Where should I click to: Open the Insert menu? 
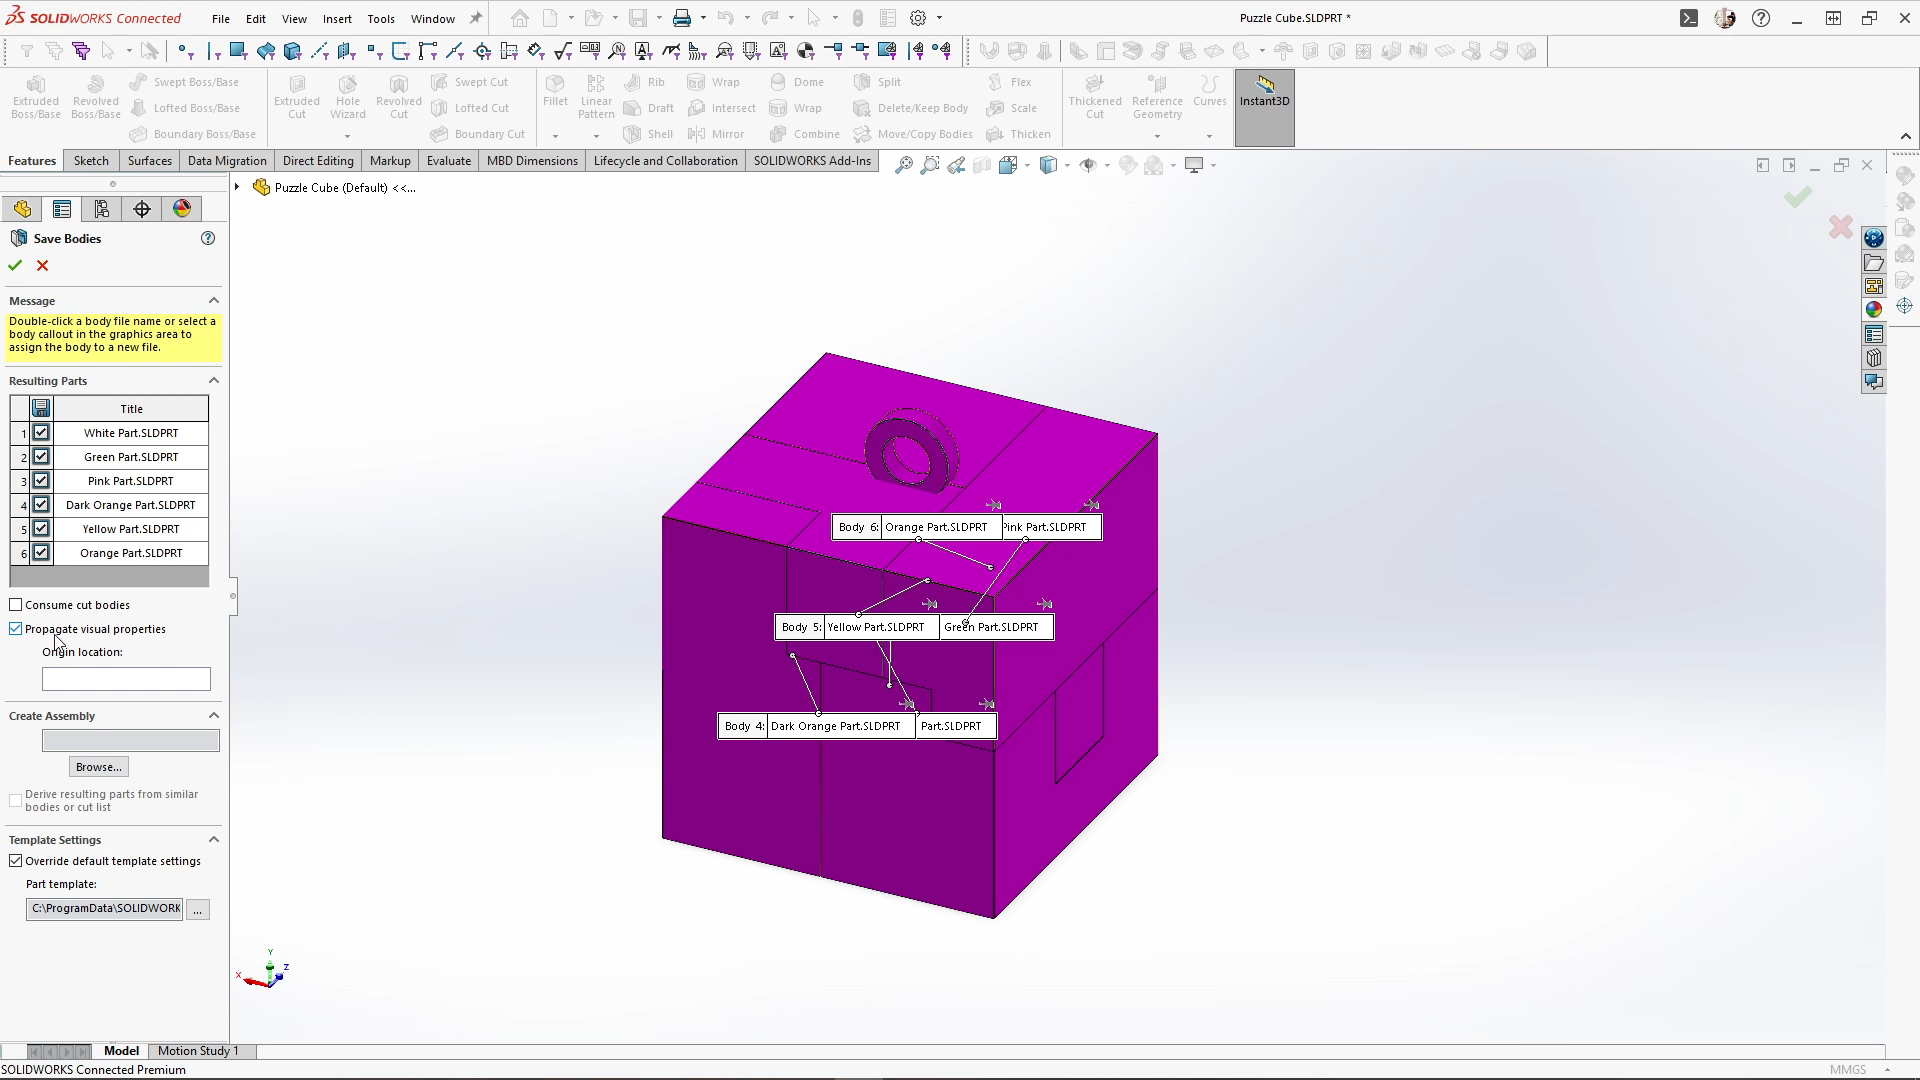(337, 18)
